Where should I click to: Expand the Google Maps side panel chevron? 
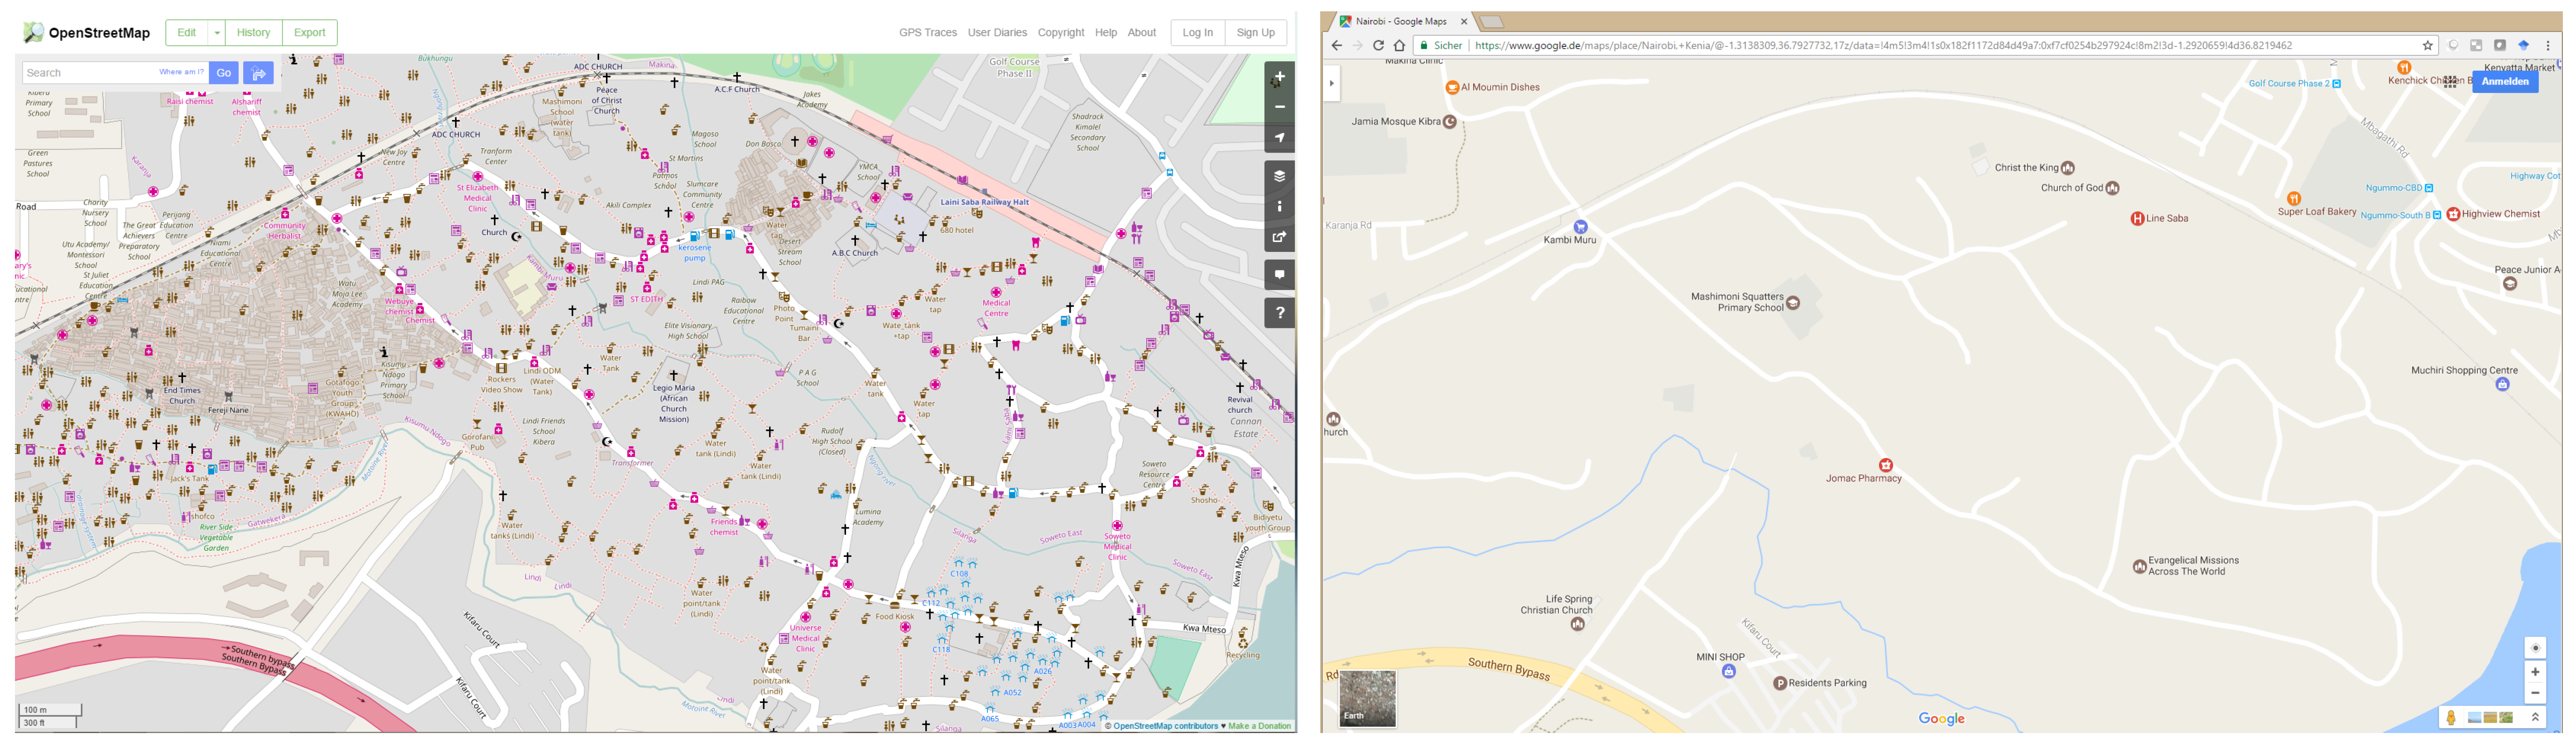pos(1331,83)
